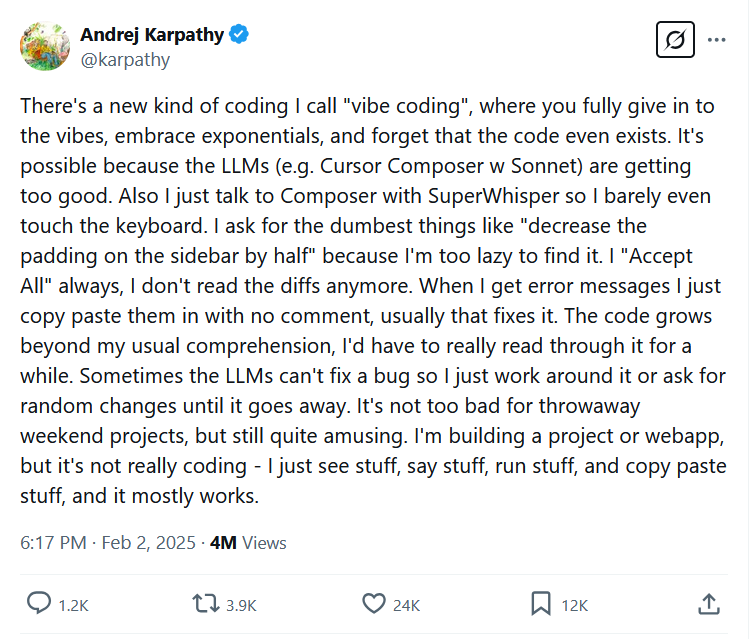Like the post with the heart icon
The height and width of the screenshot is (639, 750).
[373, 604]
